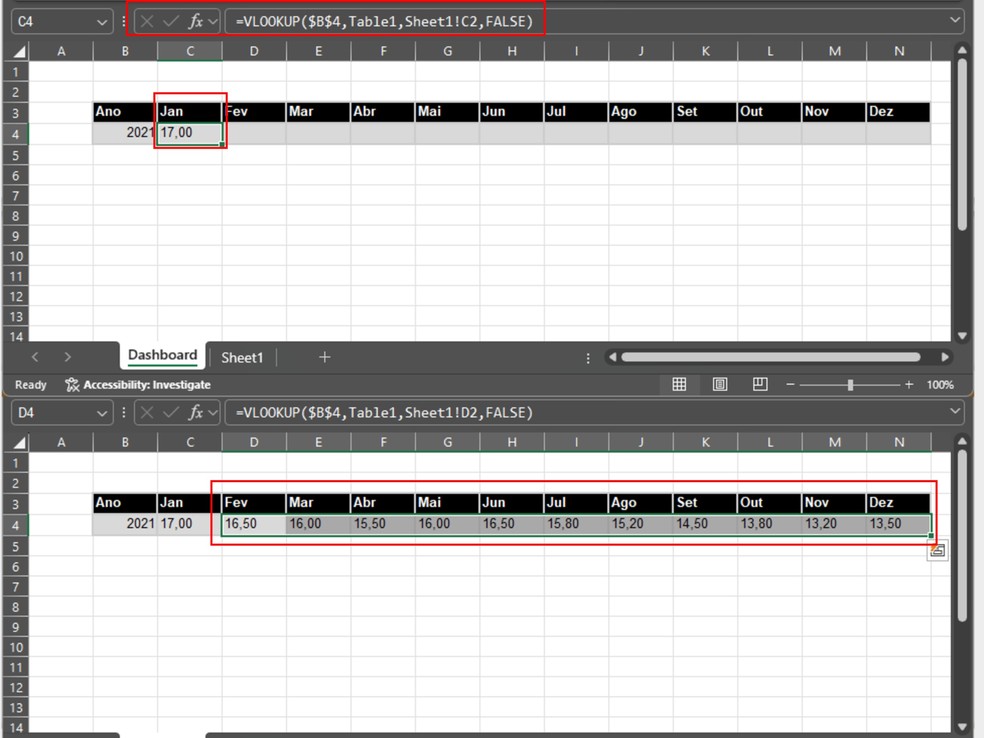Click the upper formula VLOOKUP C2 text

coord(384,21)
